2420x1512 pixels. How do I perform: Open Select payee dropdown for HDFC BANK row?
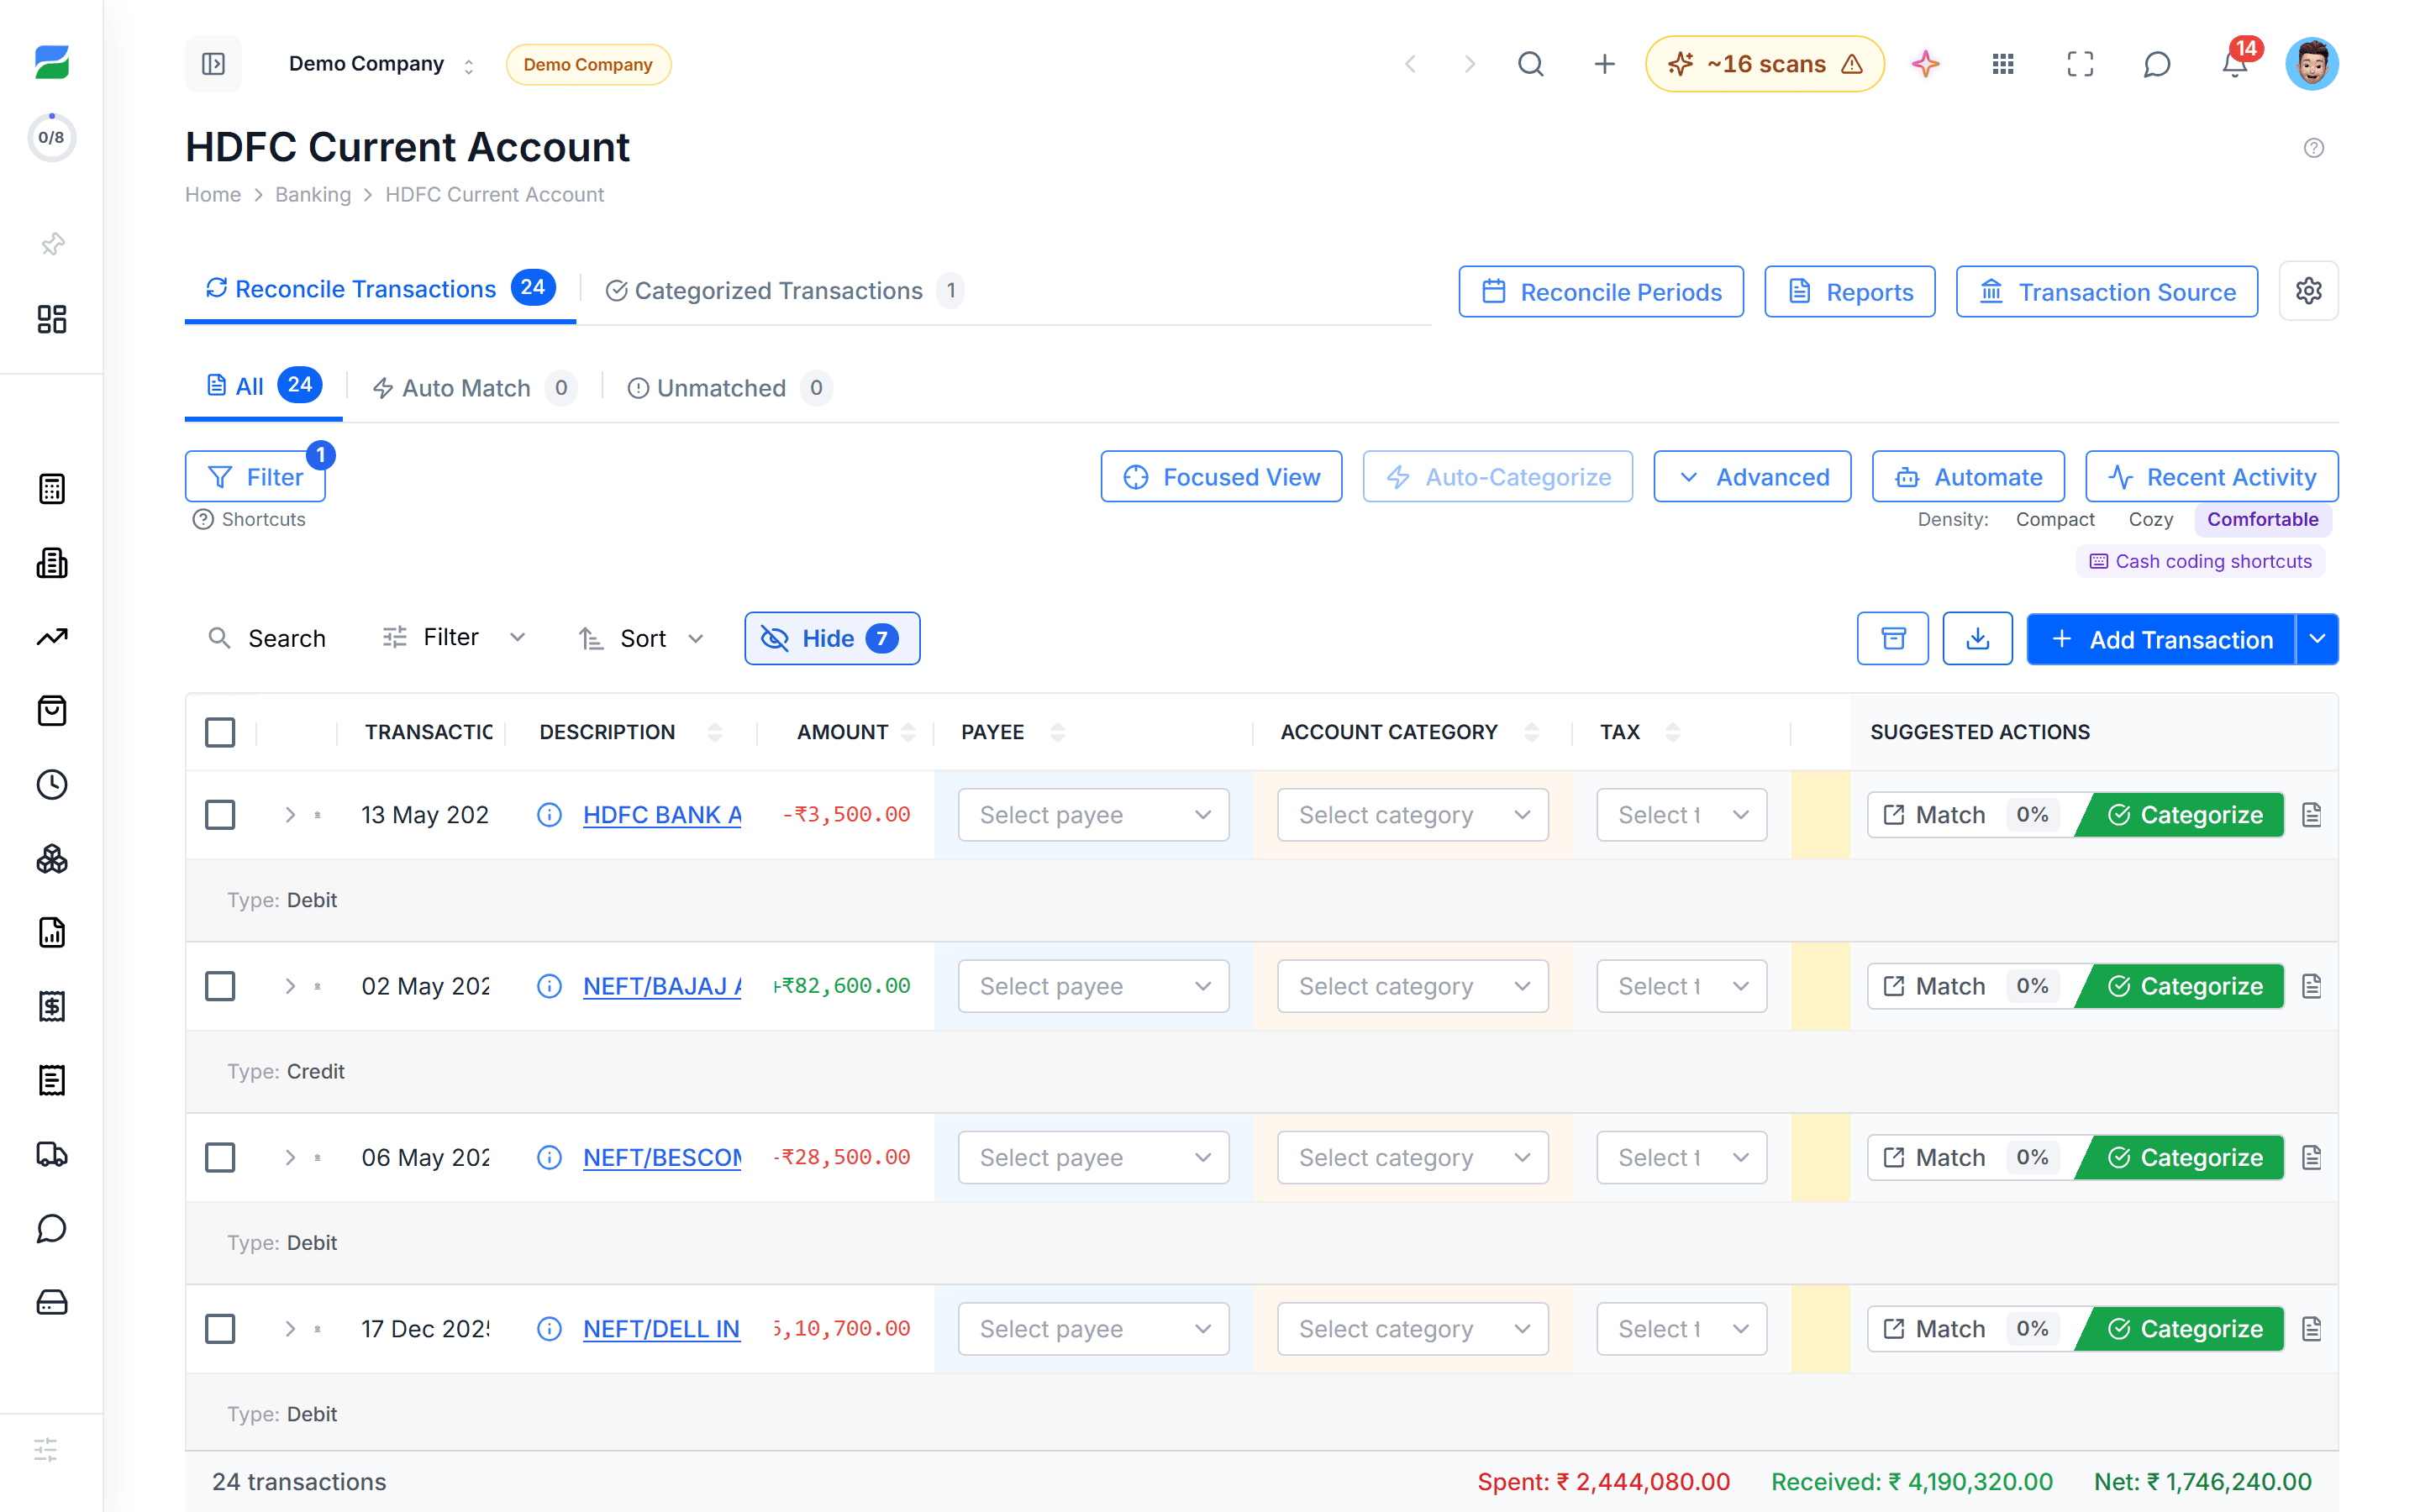coord(1093,815)
